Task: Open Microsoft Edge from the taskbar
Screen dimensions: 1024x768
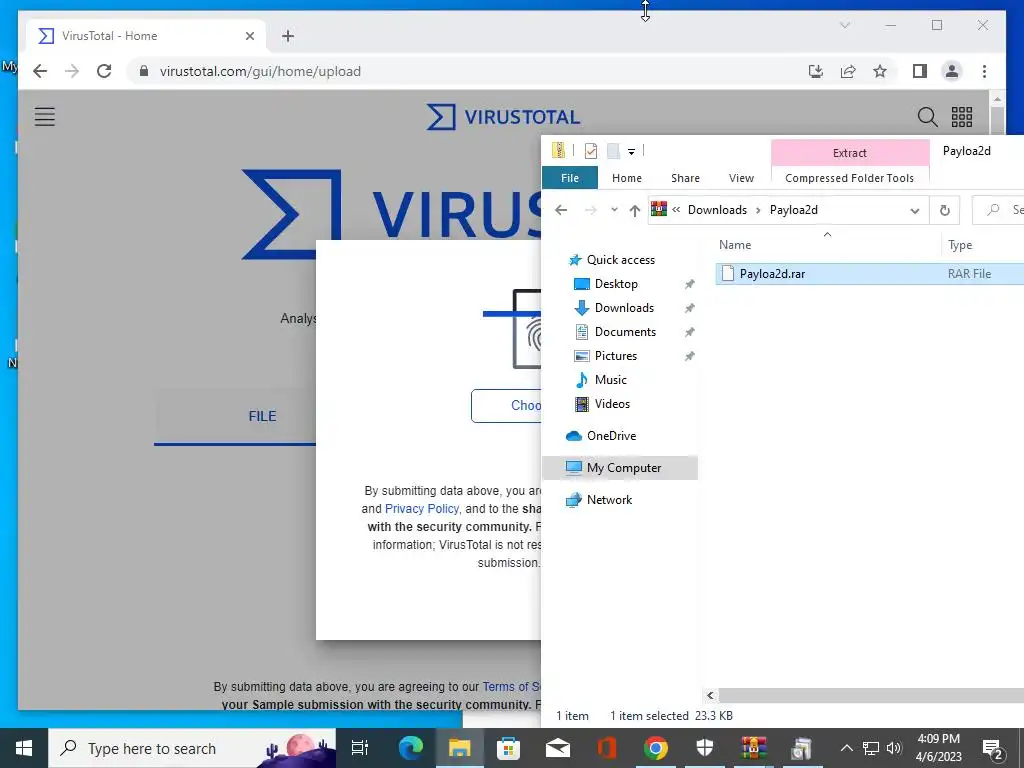Action: [x=411, y=748]
